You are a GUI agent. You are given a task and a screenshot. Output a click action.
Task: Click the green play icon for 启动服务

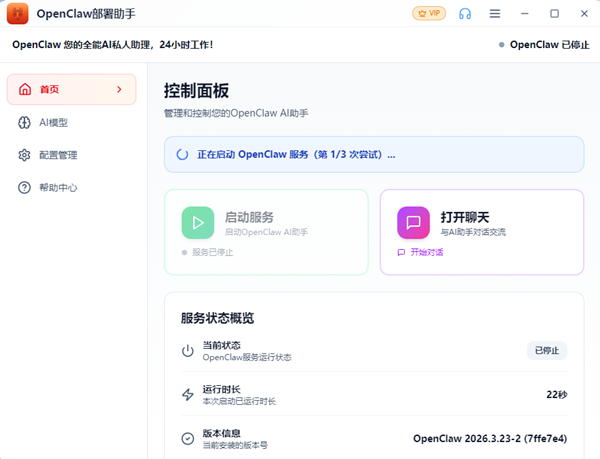click(x=198, y=223)
